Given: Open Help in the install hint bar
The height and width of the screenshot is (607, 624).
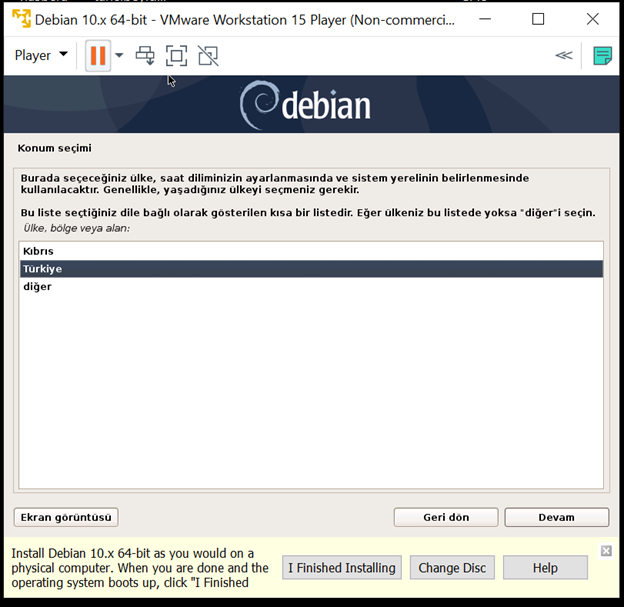Looking at the screenshot, I should click(545, 568).
